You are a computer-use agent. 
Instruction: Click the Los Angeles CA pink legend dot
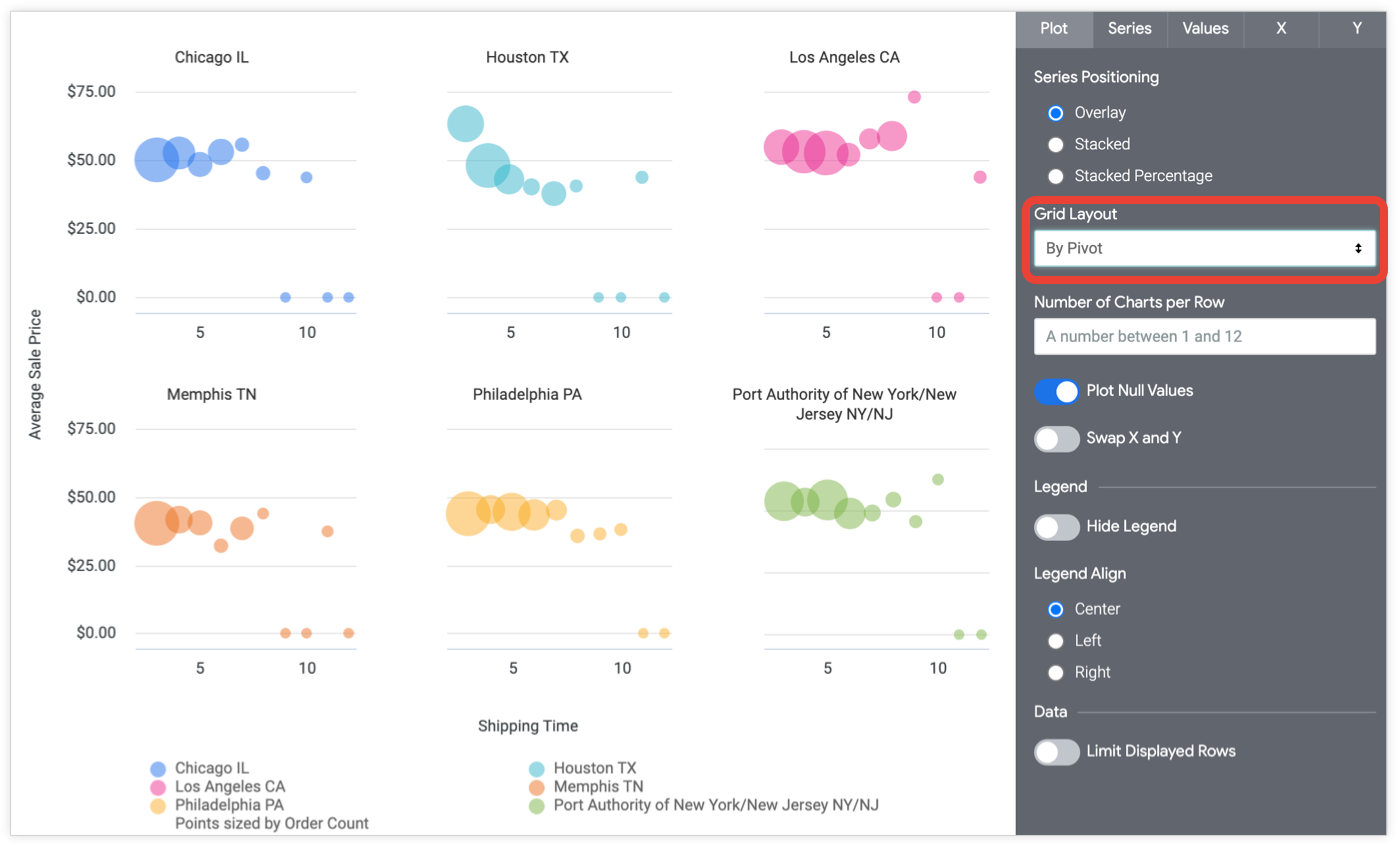(158, 787)
